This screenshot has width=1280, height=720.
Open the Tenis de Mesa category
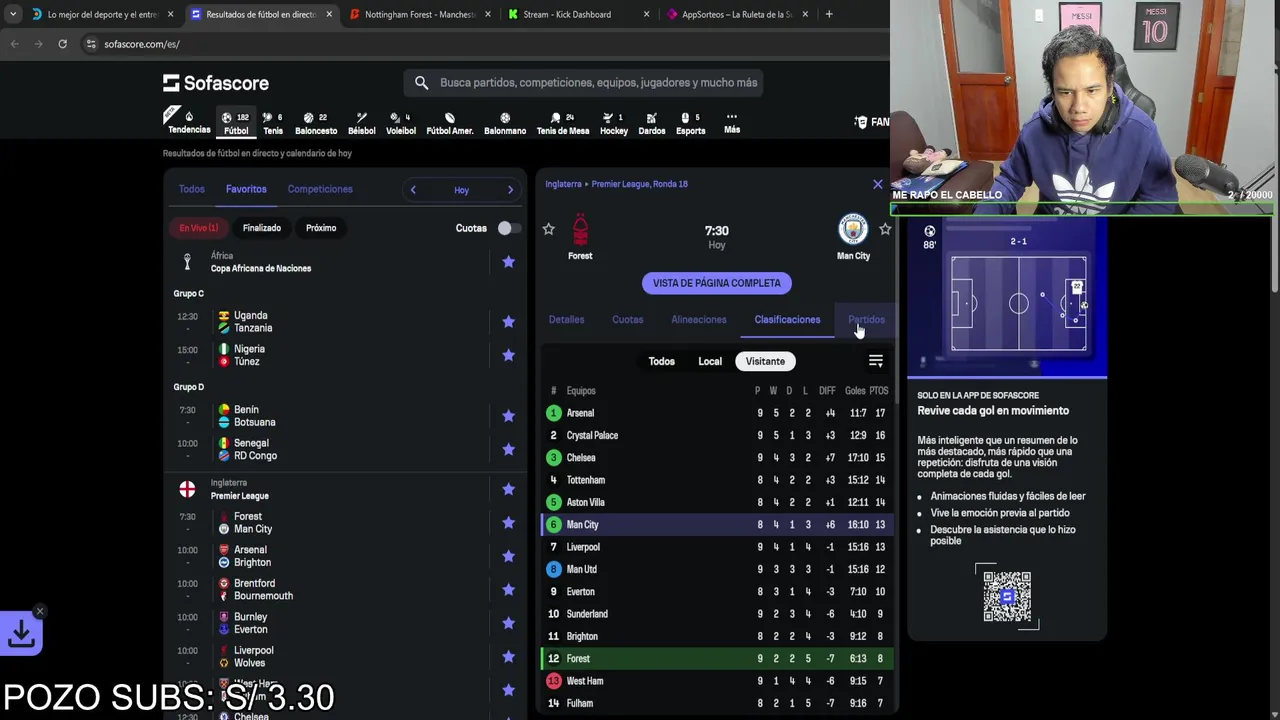point(563,123)
